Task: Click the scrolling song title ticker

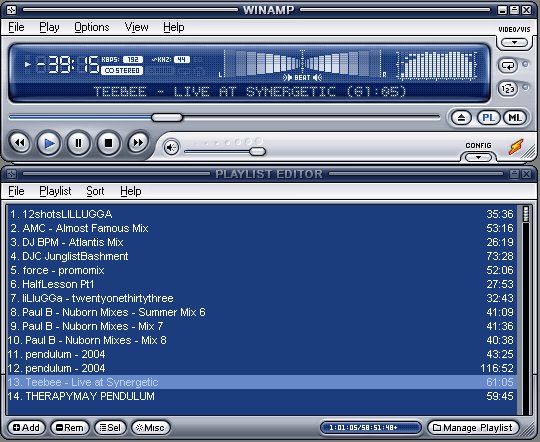Action: click(249, 92)
